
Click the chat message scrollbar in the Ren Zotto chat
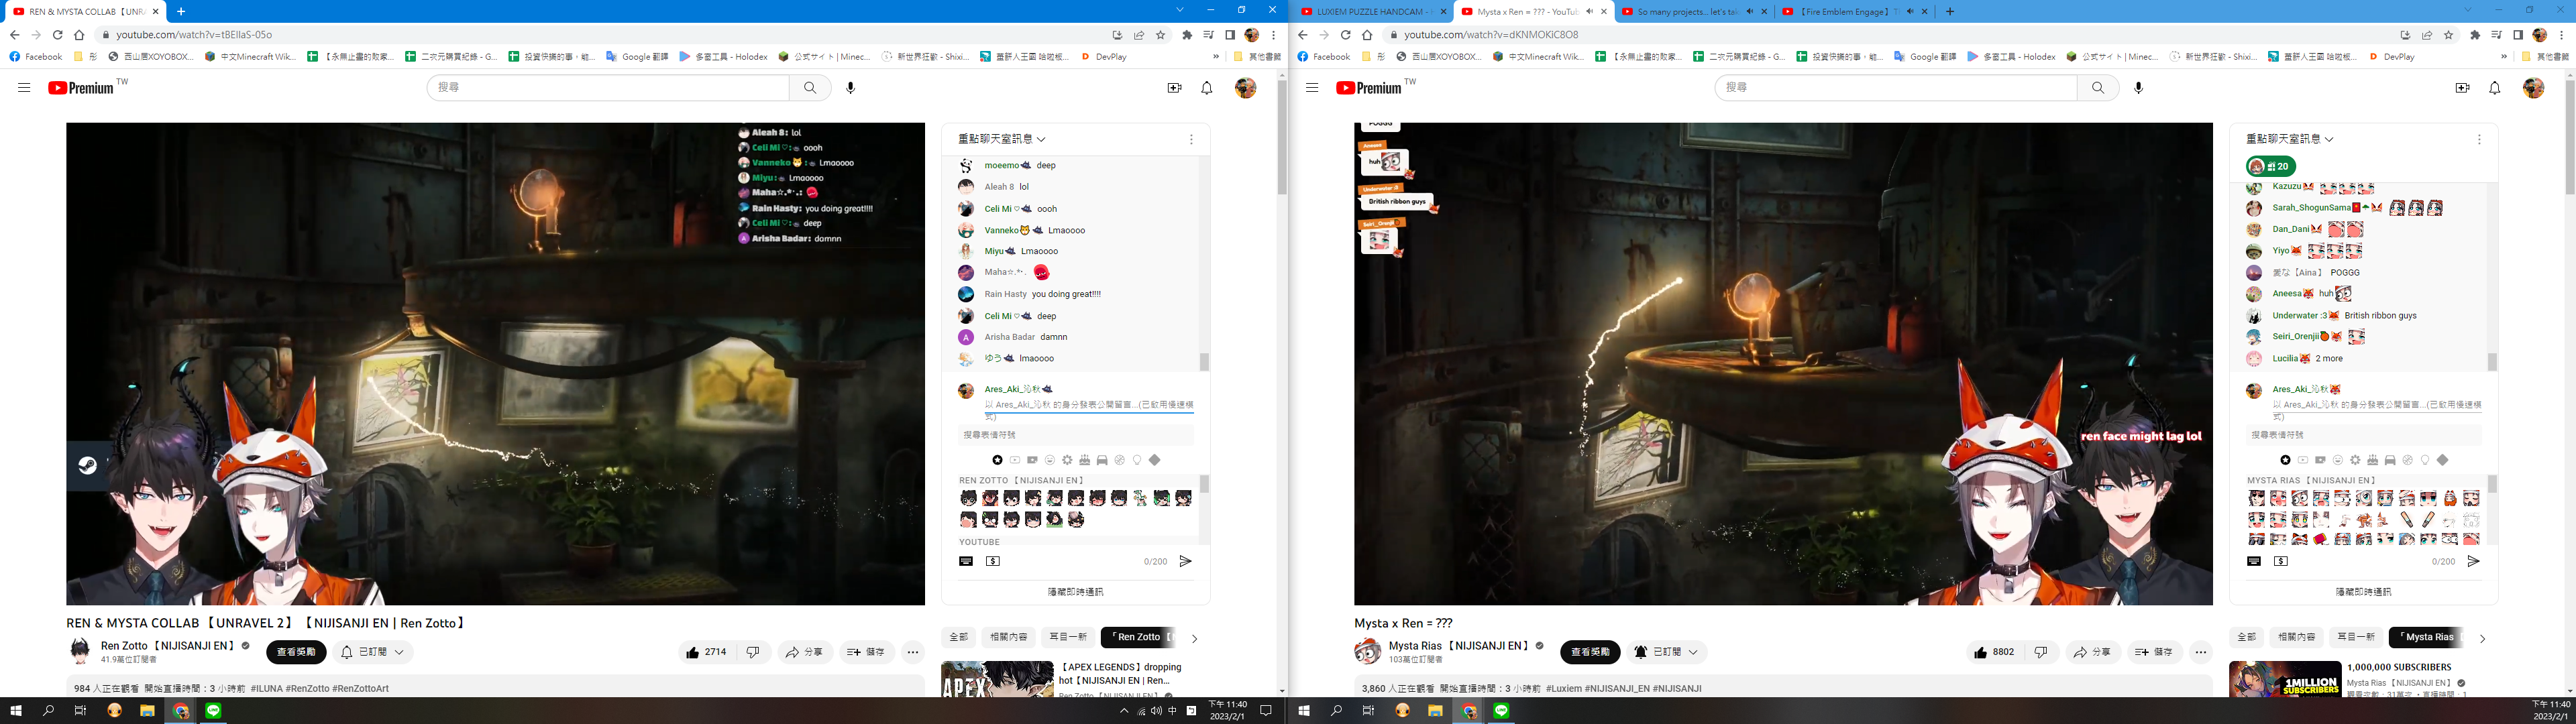point(1204,361)
